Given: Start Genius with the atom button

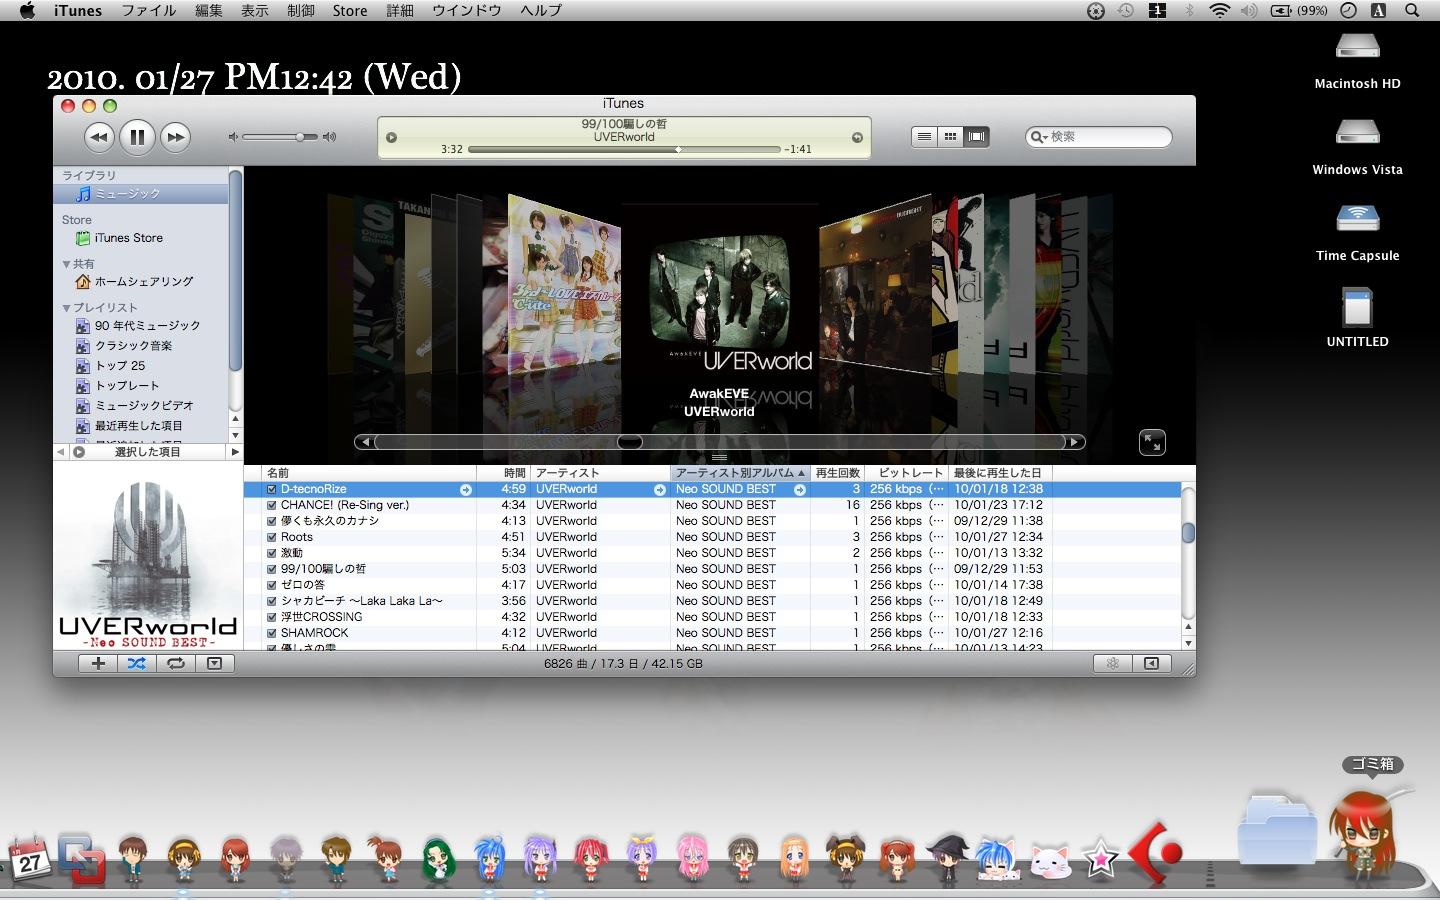Looking at the screenshot, I should pos(1112,663).
